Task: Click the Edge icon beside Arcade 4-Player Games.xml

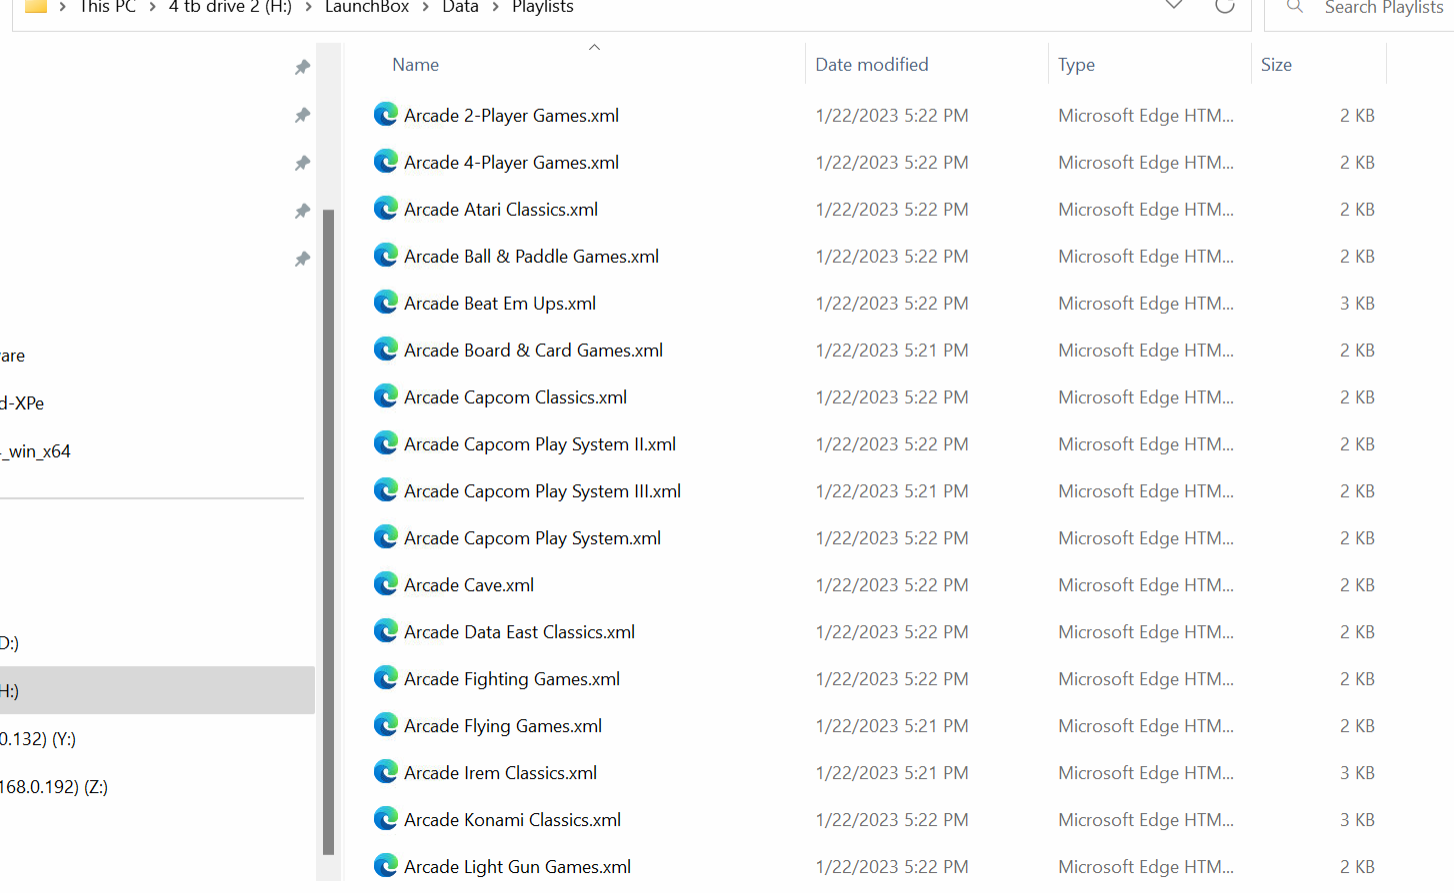Action: pos(386,161)
